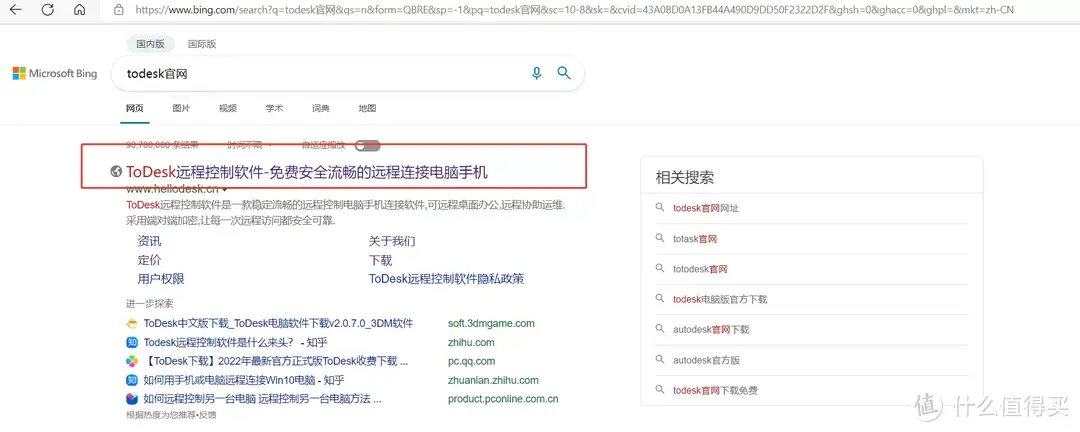The width and height of the screenshot is (1080, 432).
Task: Select the 国内版 search mode
Action: pos(150,44)
